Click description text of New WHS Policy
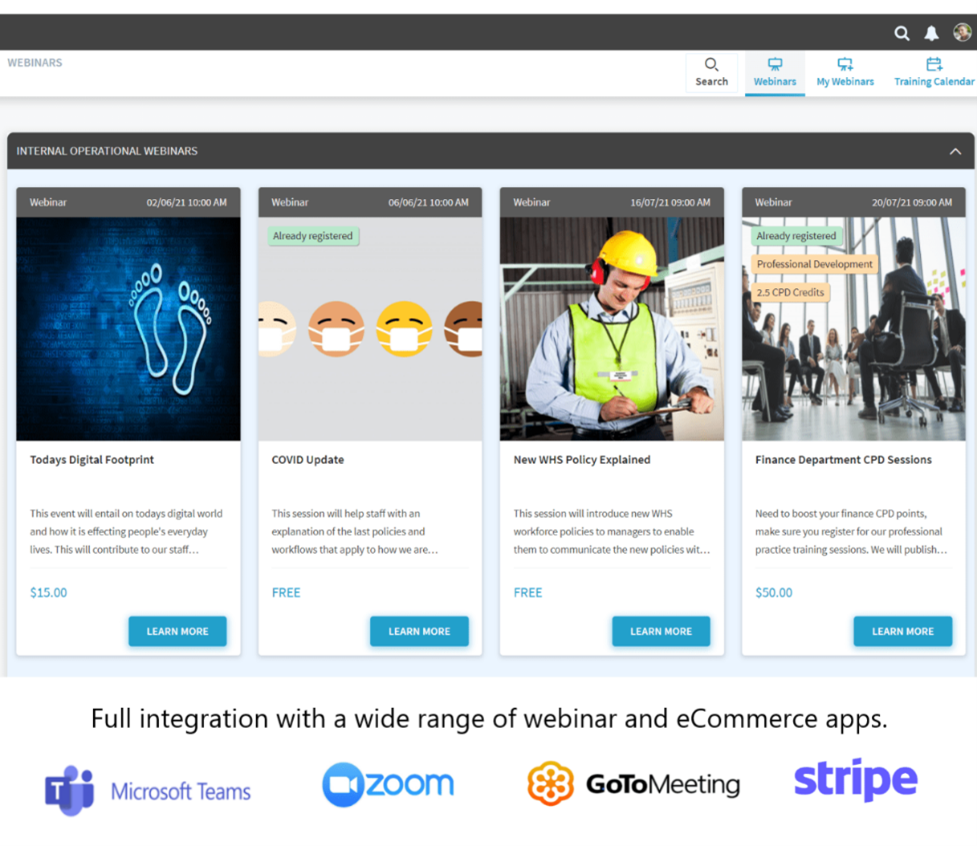 click(611, 531)
